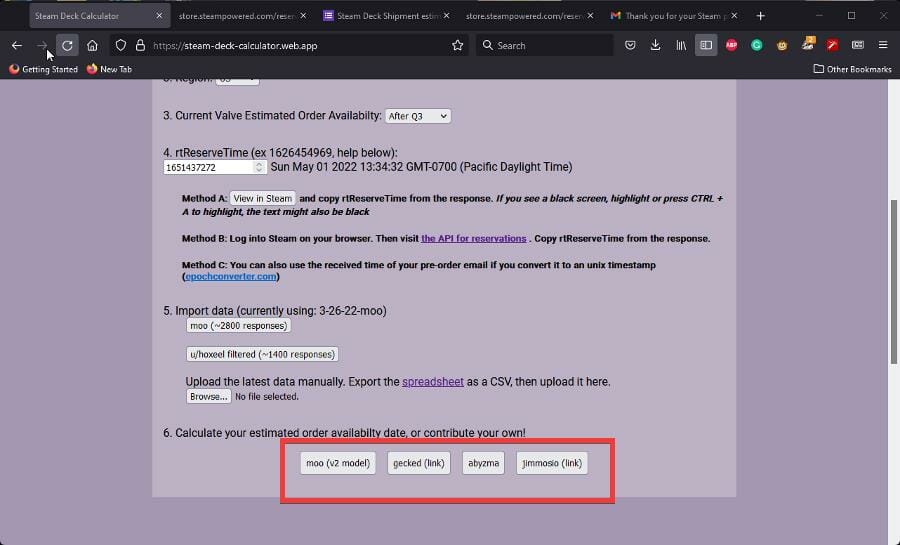900x545 pixels.
Task: Close the Thank you for your Steam tab
Action: (734, 16)
